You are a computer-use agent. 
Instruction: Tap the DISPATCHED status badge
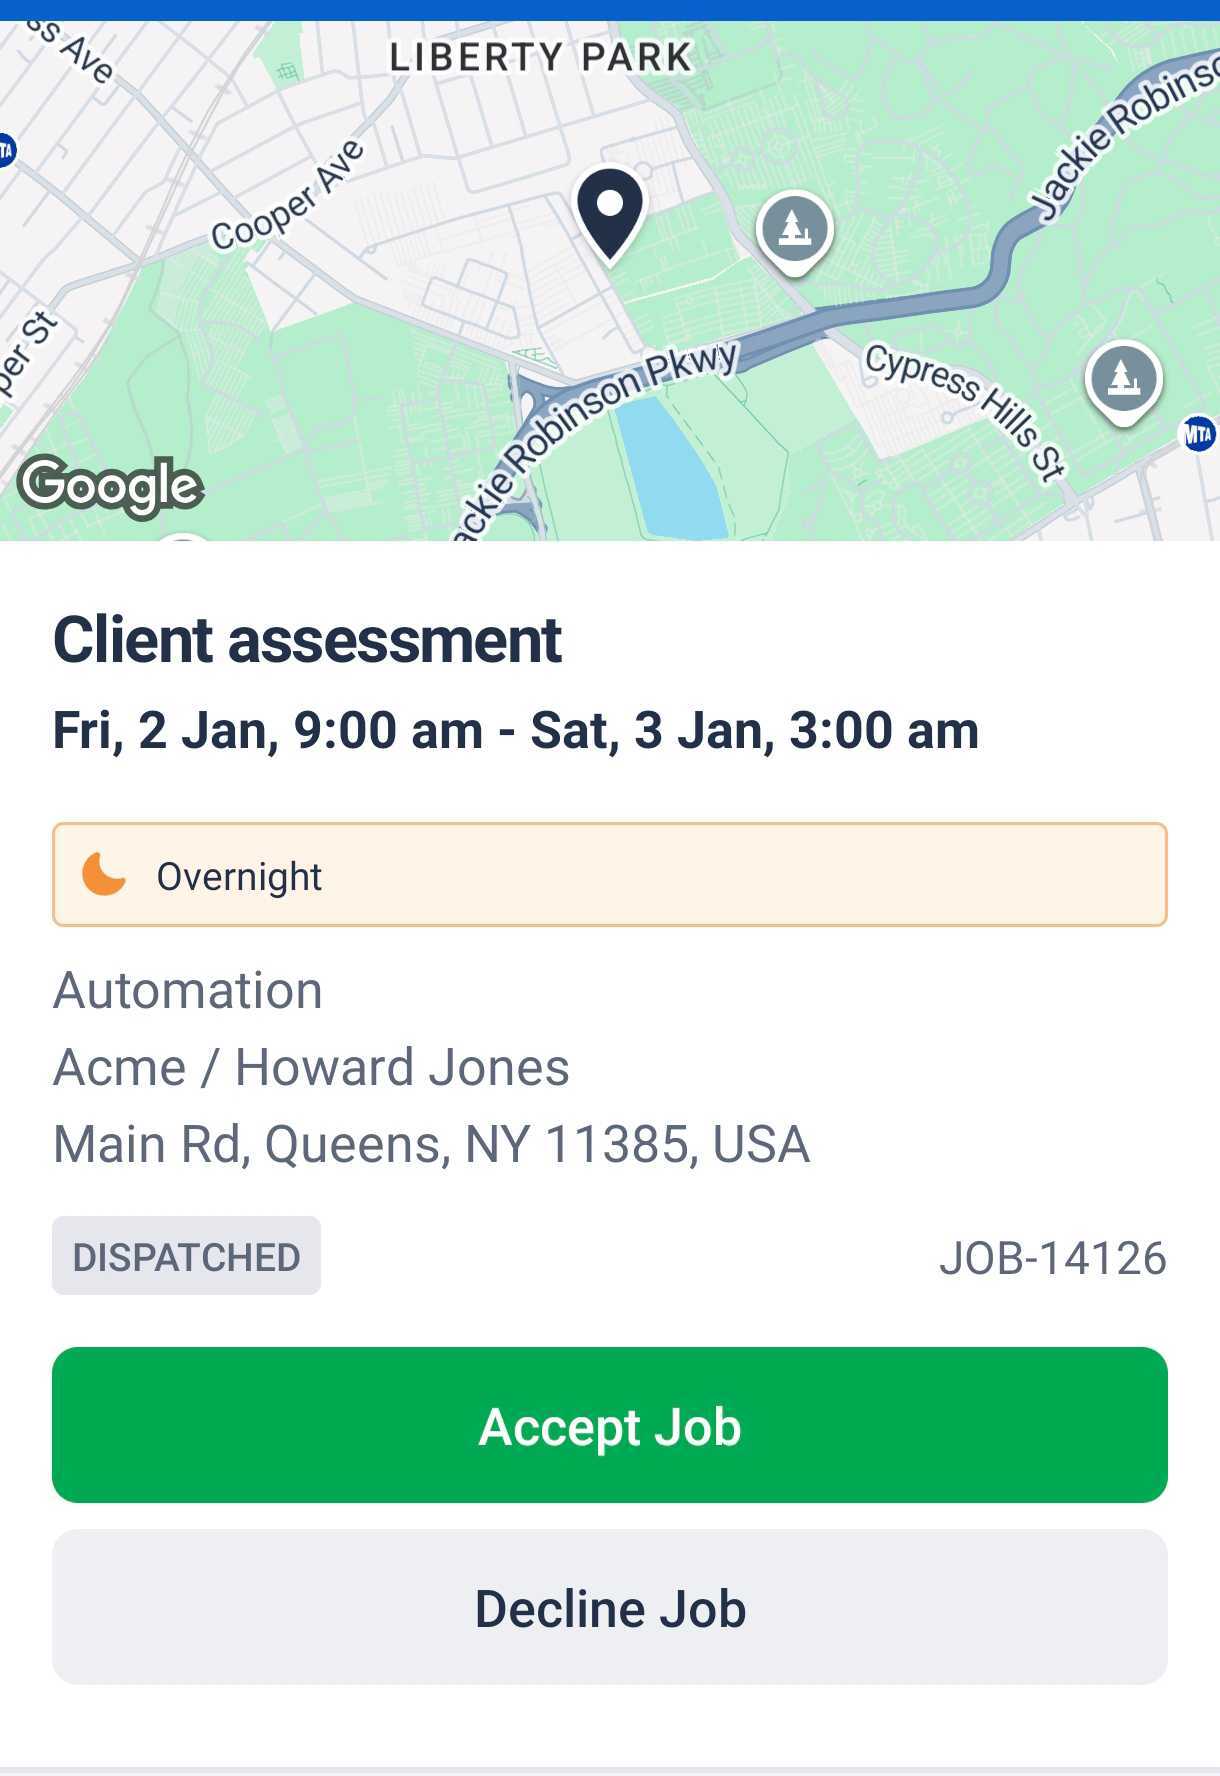coord(186,1256)
